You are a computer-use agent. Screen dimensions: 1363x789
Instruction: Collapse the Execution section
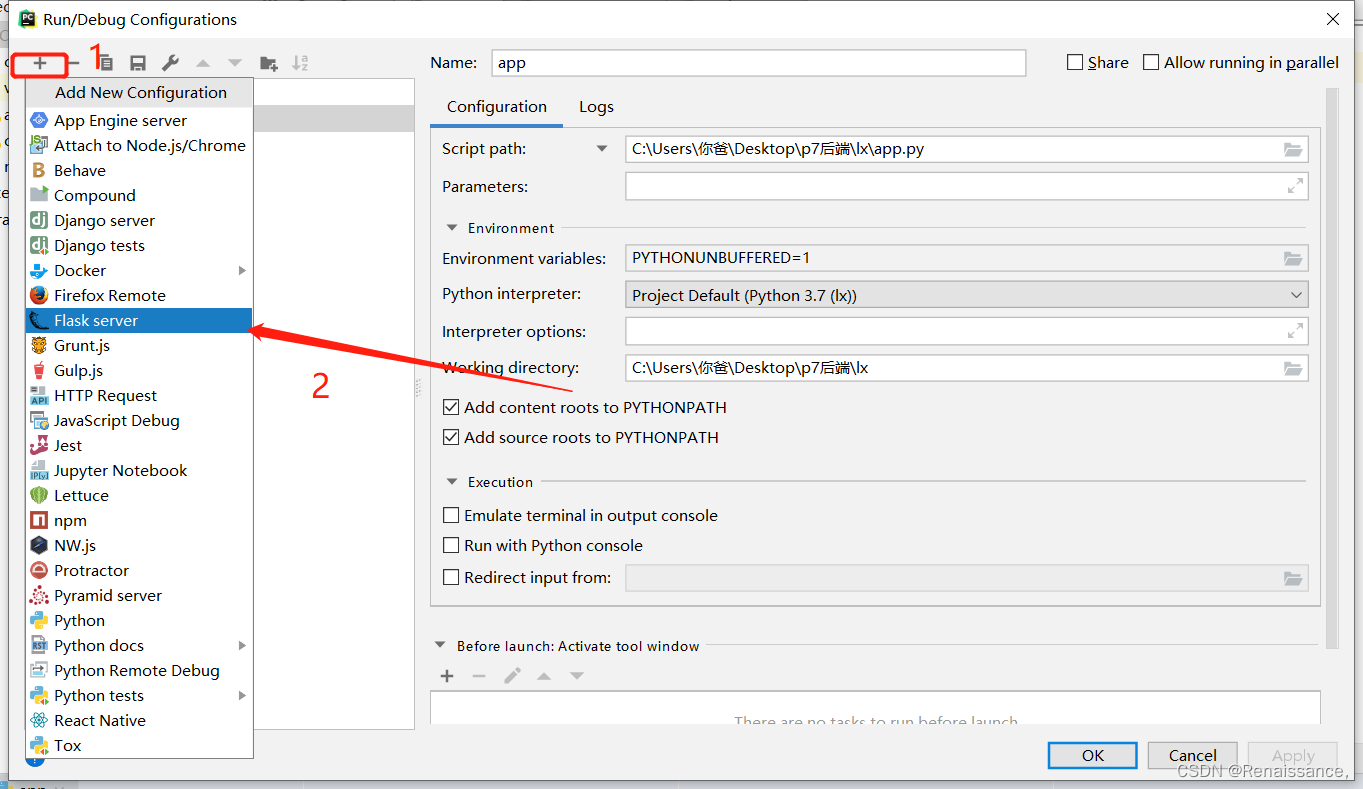[x=452, y=482]
